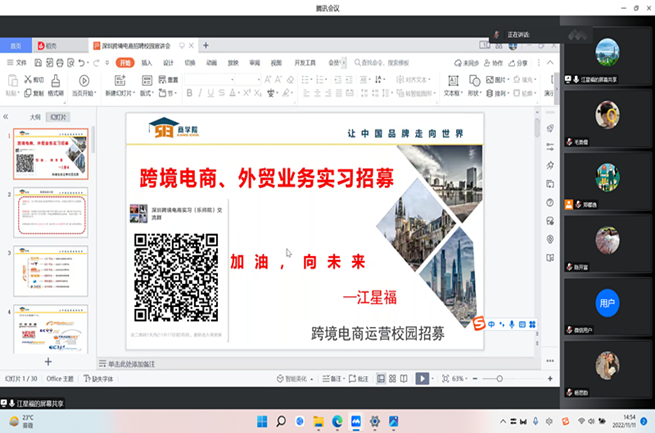This screenshot has height=433, width=655.
Task: Toggle Bold formatting
Action: pos(190,93)
